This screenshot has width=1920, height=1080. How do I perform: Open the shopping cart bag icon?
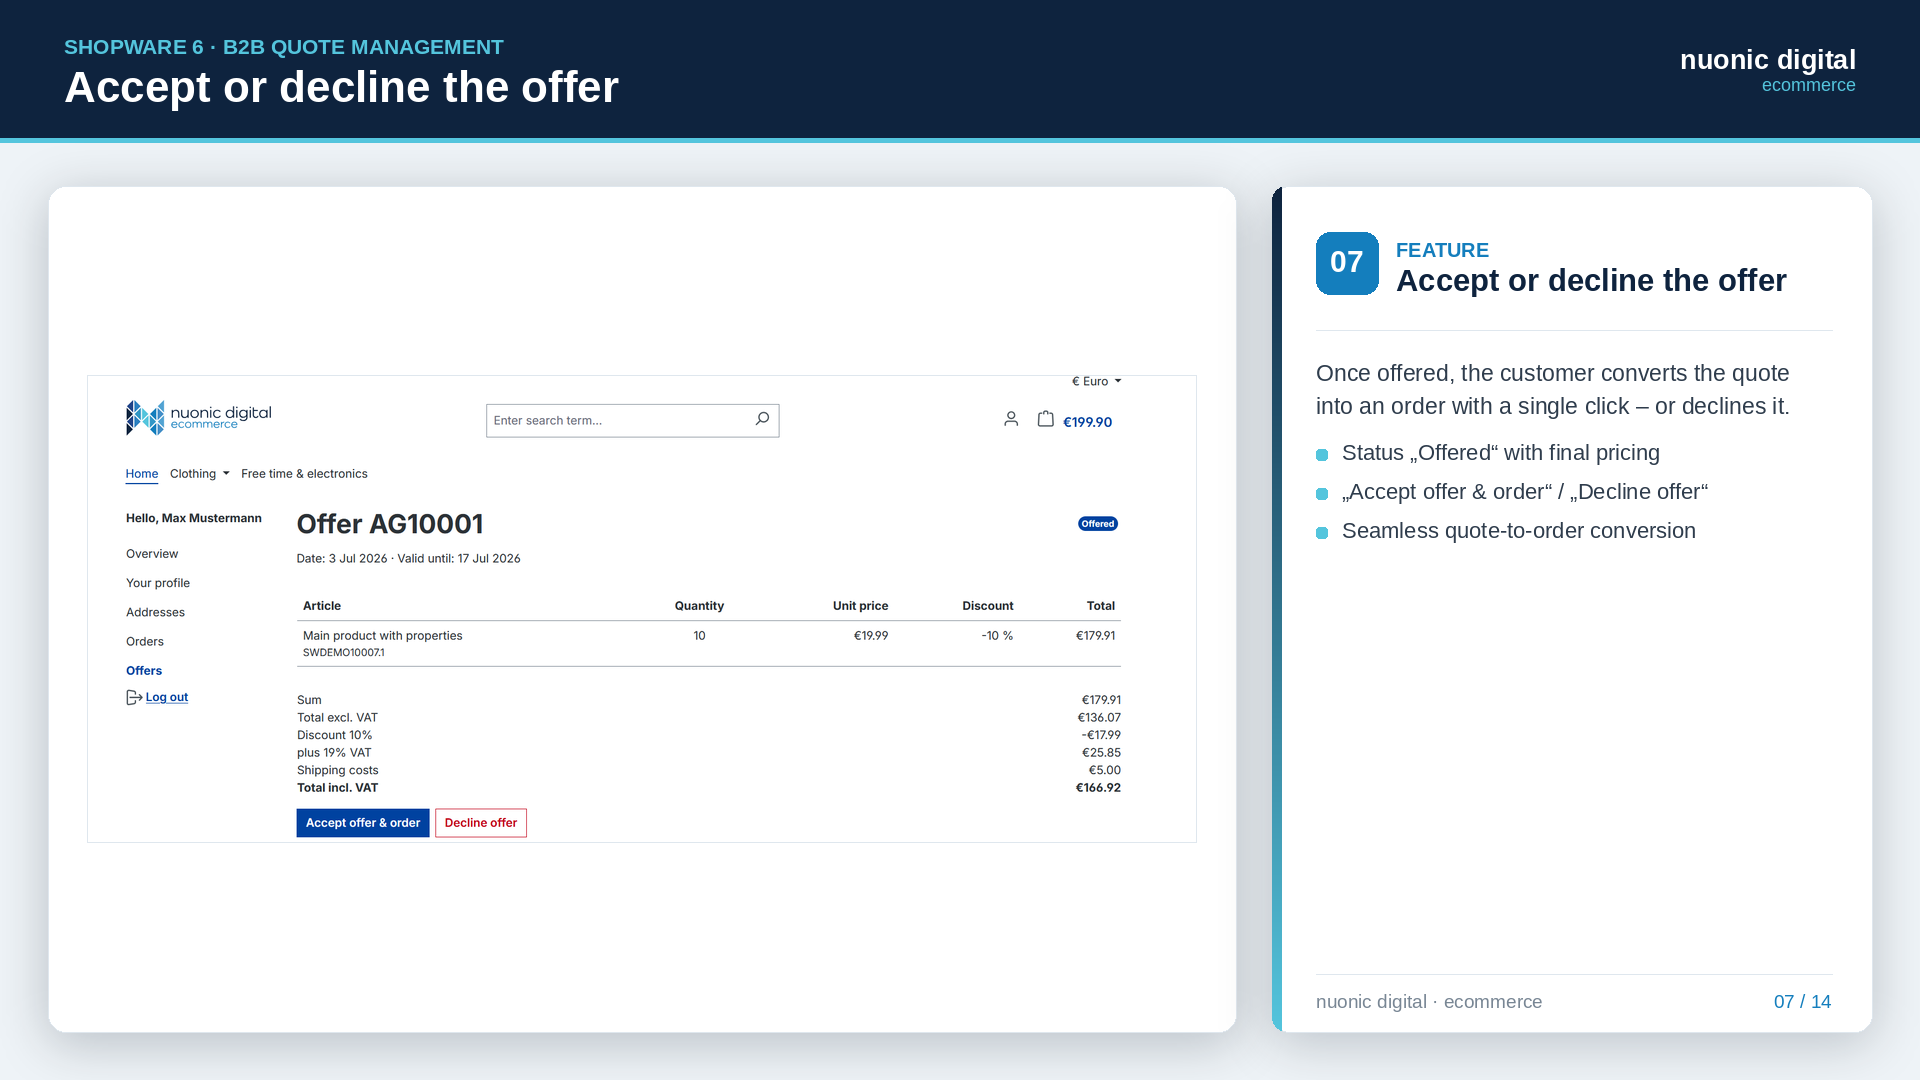pos(1045,419)
